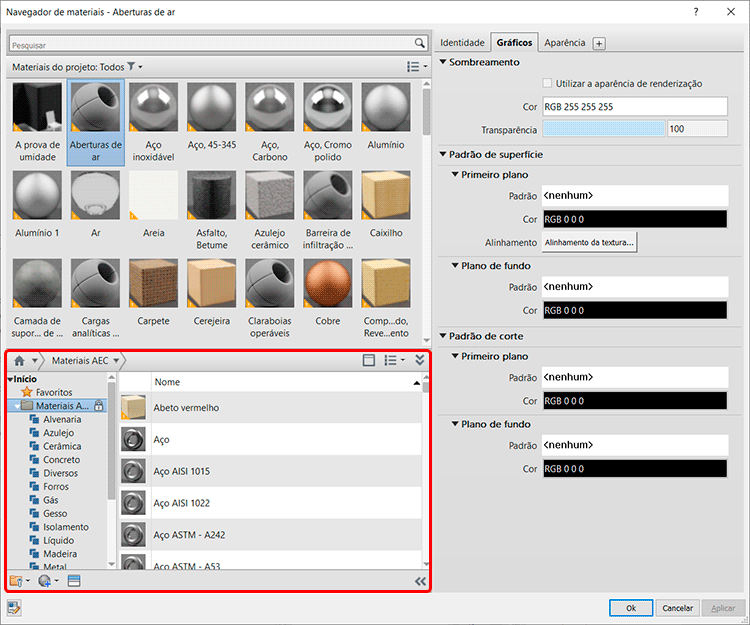Viewport: 750px width, 625px height.
Task: Click the Transparência slider bar
Action: 603,129
